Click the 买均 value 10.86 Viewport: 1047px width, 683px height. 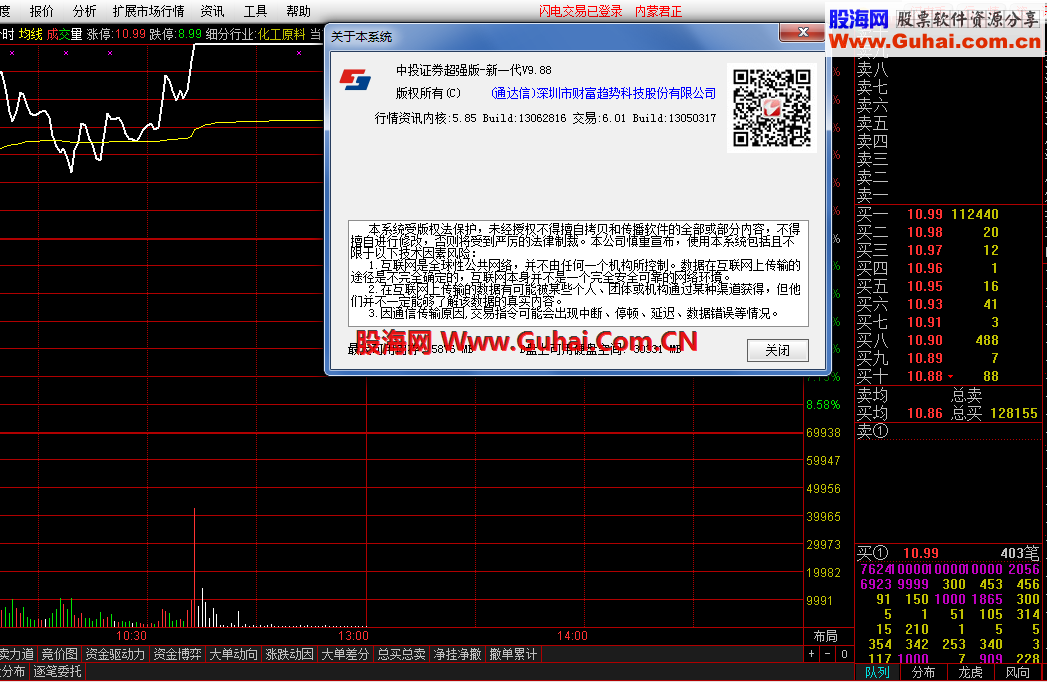coord(925,413)
